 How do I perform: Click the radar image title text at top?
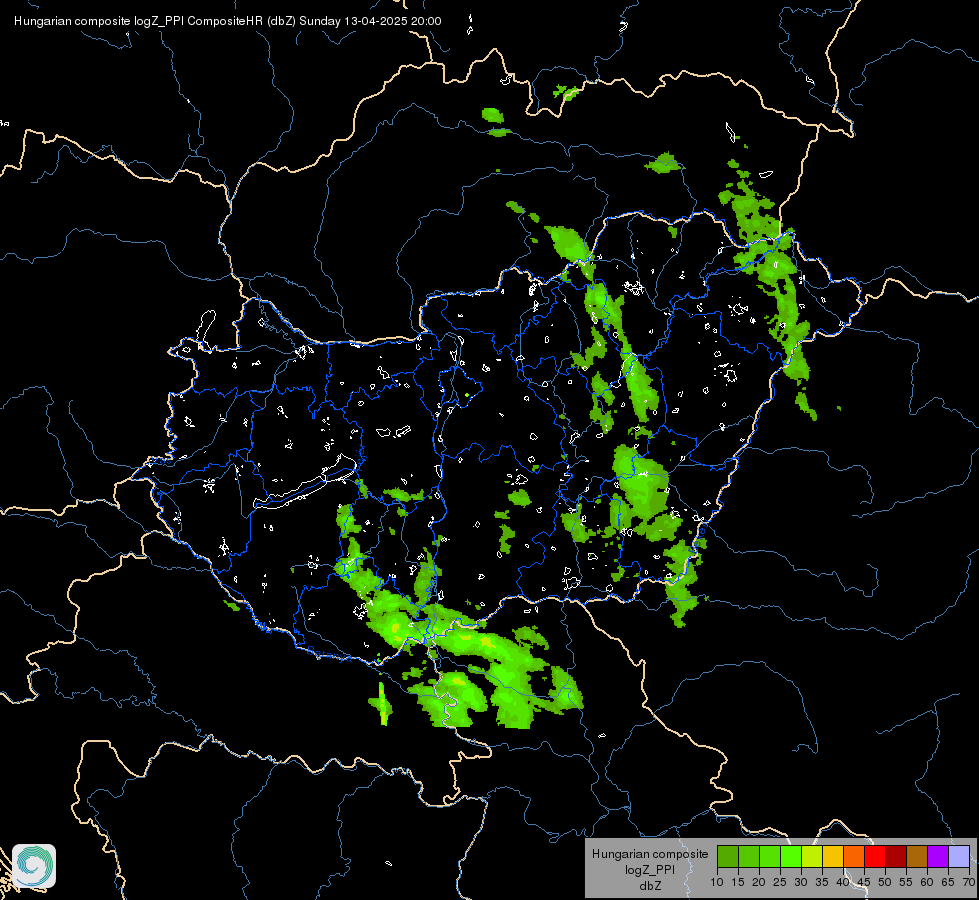pos(228,21)
